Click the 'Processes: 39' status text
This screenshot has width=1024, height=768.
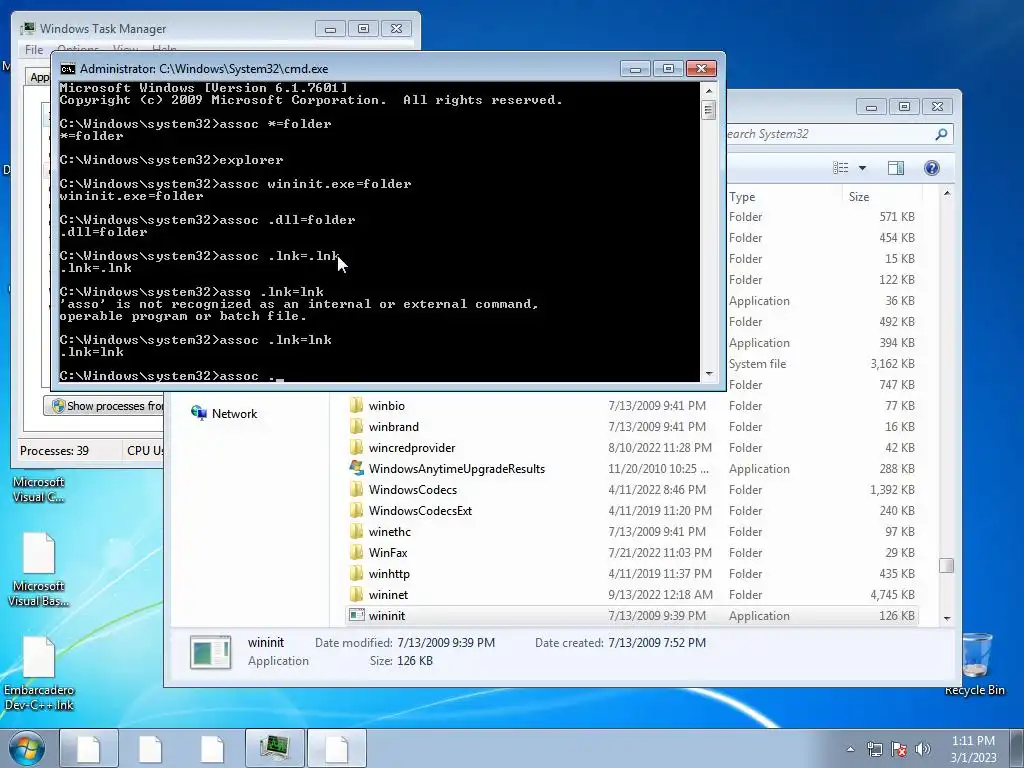click(54, 451)
